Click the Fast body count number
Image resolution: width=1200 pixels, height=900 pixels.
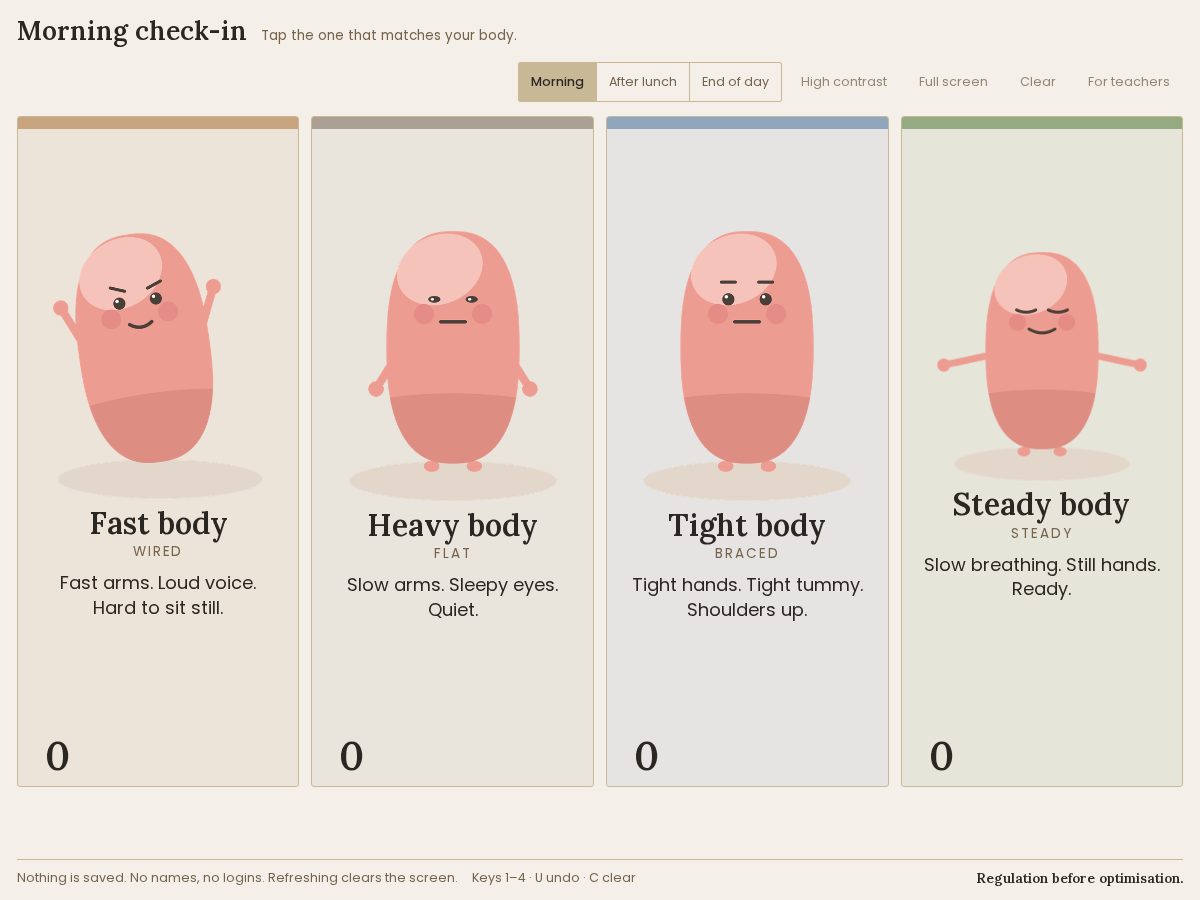pyautogui.click(x=58, y=756)
